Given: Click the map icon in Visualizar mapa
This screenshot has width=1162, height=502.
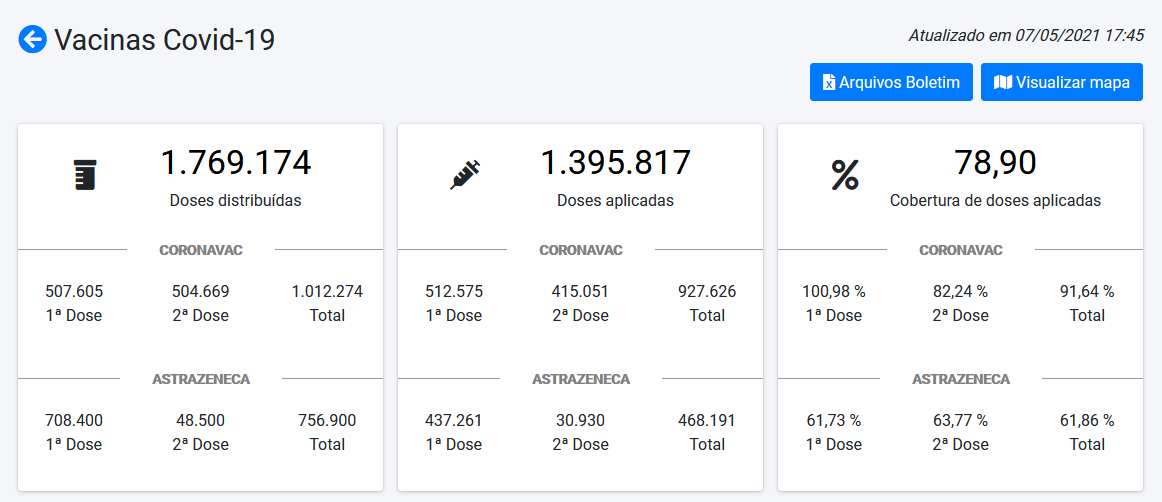Looking at the screenshot, I should (1002, 82).
